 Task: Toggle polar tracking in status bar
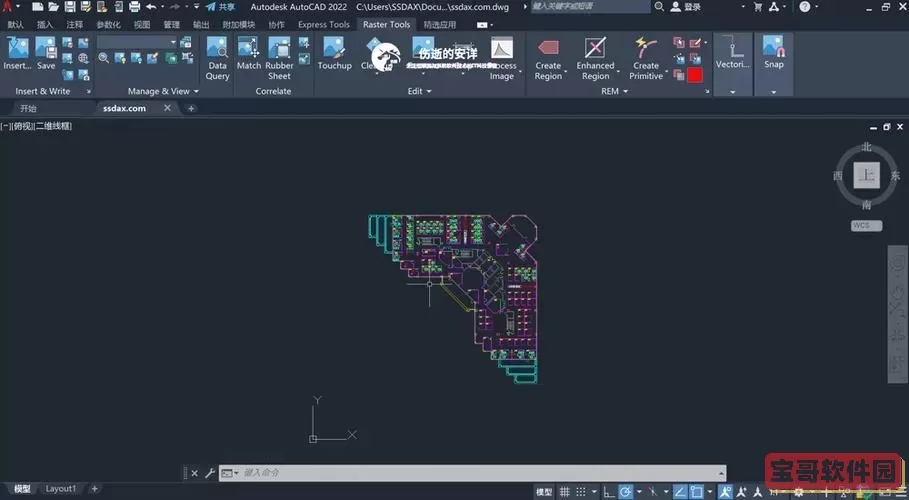pyautogui.click(x=626, y=492)
